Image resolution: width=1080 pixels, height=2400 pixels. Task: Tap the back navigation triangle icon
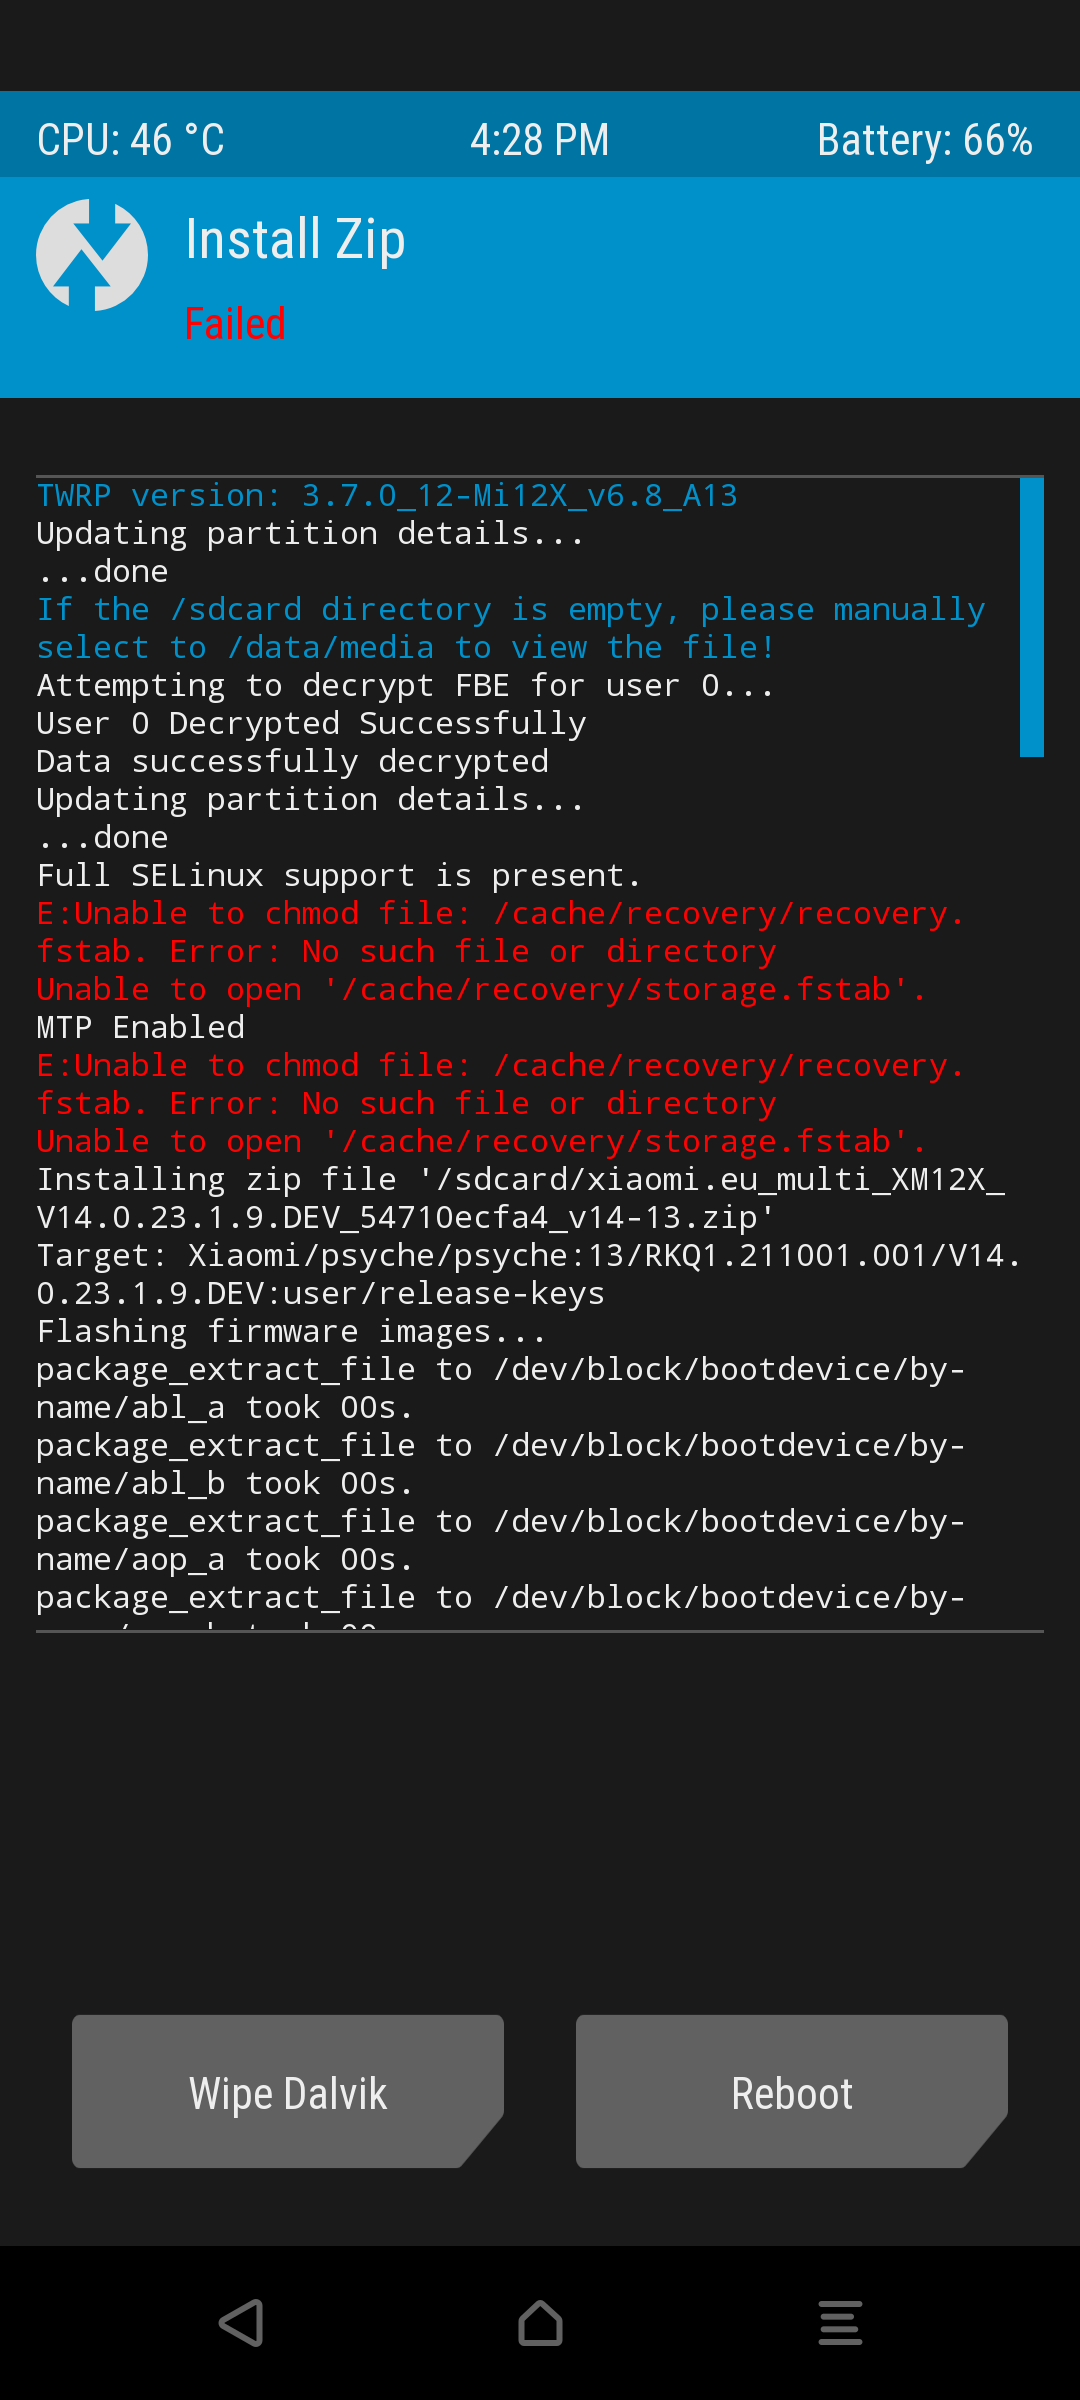[241, 2322]
